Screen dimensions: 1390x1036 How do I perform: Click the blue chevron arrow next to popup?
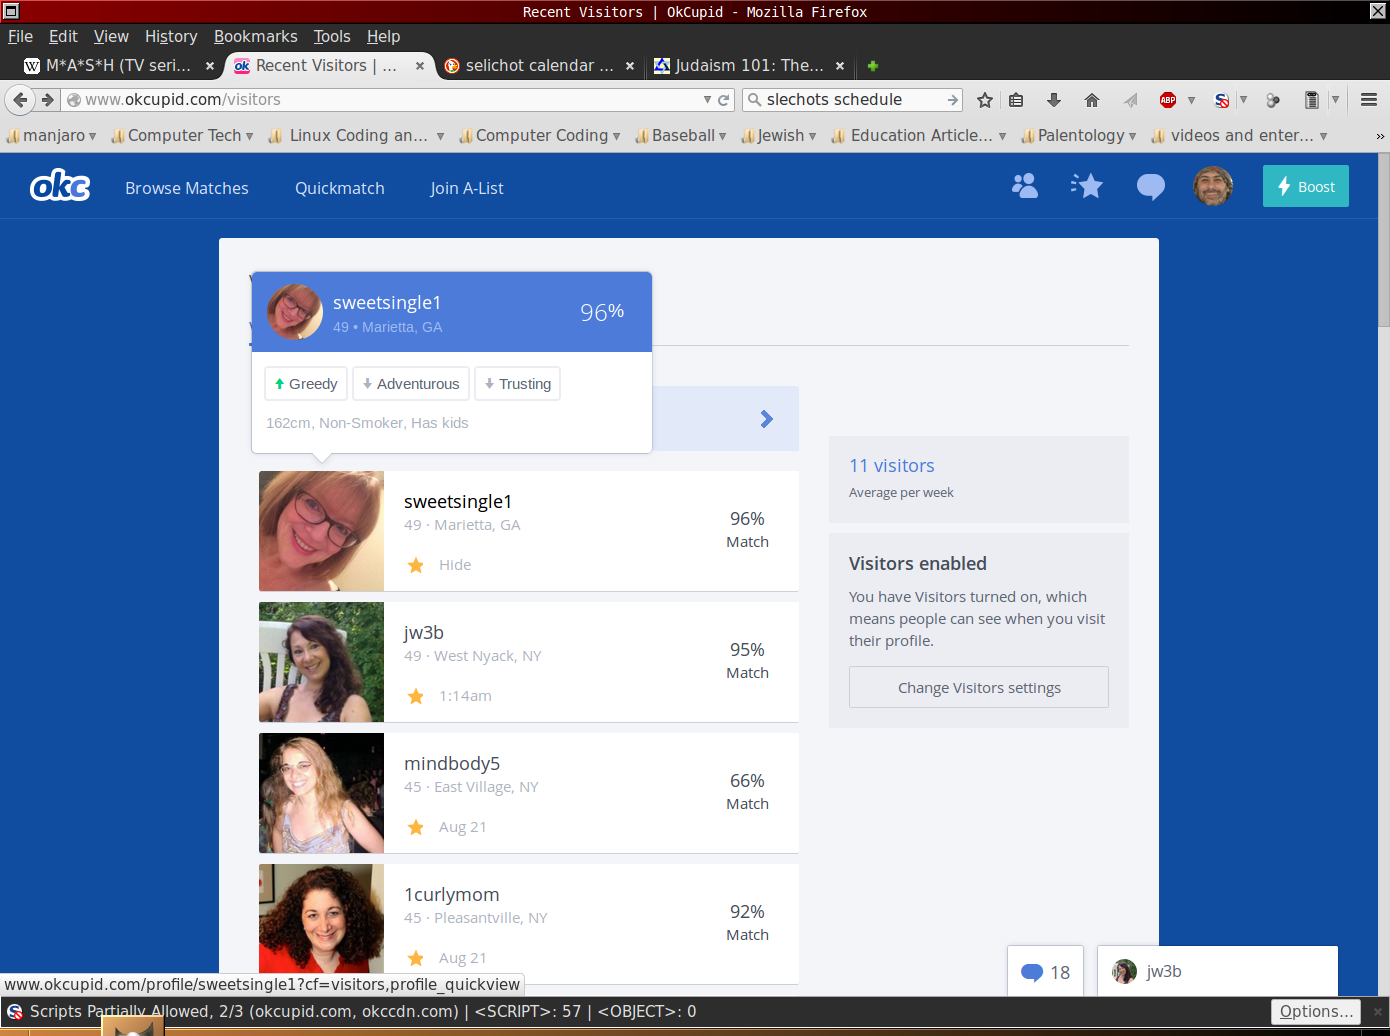point(766,419)
